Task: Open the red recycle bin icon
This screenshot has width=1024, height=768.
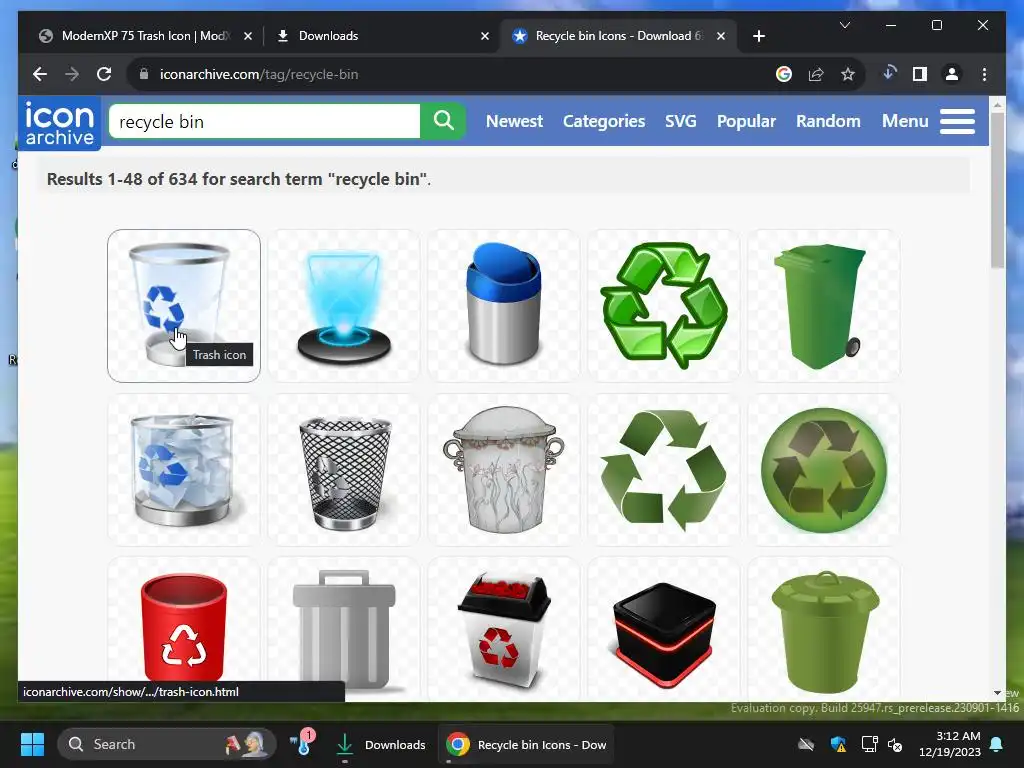Action: pyautogui.click(x=184, y=629)
